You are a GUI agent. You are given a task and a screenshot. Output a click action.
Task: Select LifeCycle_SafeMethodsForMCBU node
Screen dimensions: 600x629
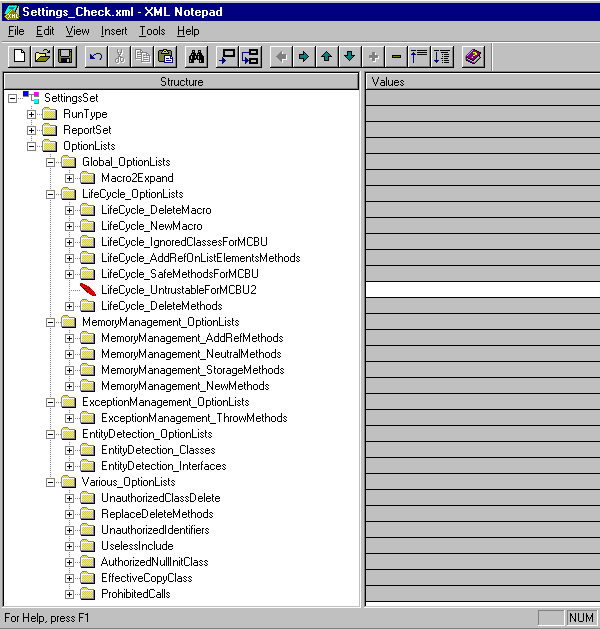click(x=180, y=274)
